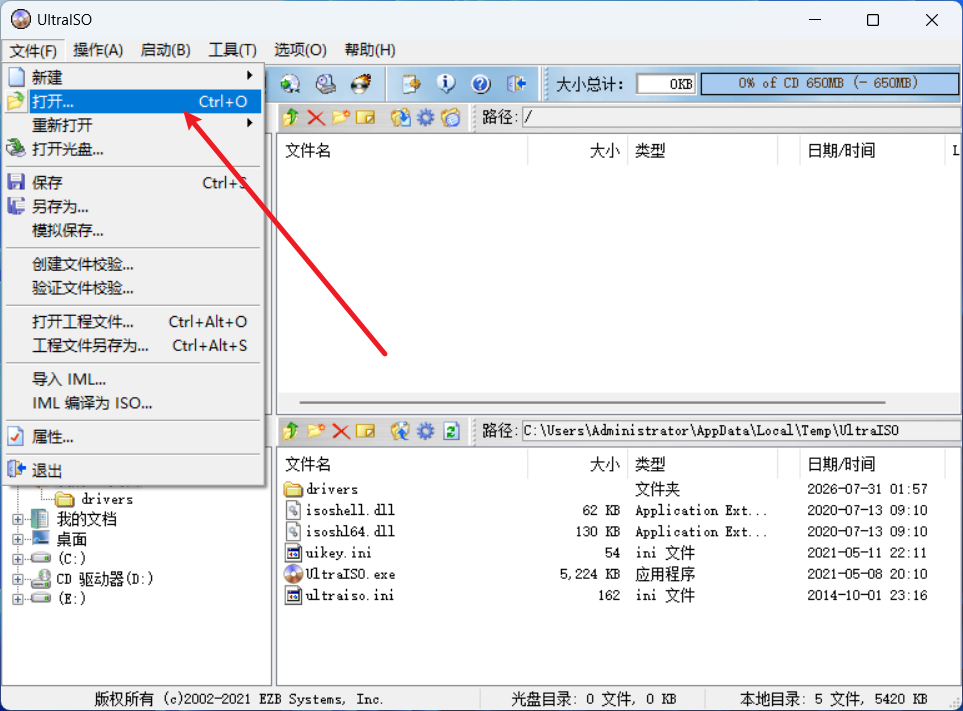Open the 新建 submenu arrow

tap(249, 76)
